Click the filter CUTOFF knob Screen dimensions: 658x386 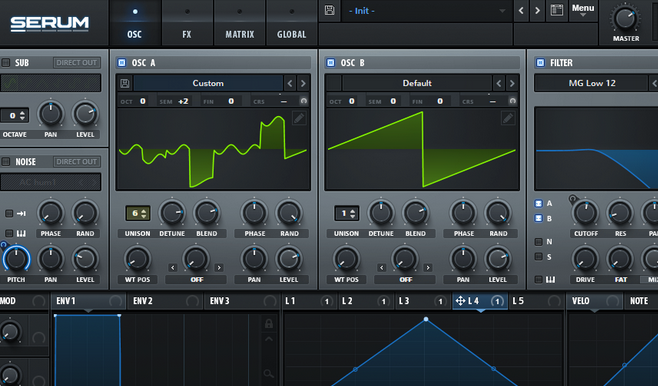pyautogui.click(x=585, y=213)
